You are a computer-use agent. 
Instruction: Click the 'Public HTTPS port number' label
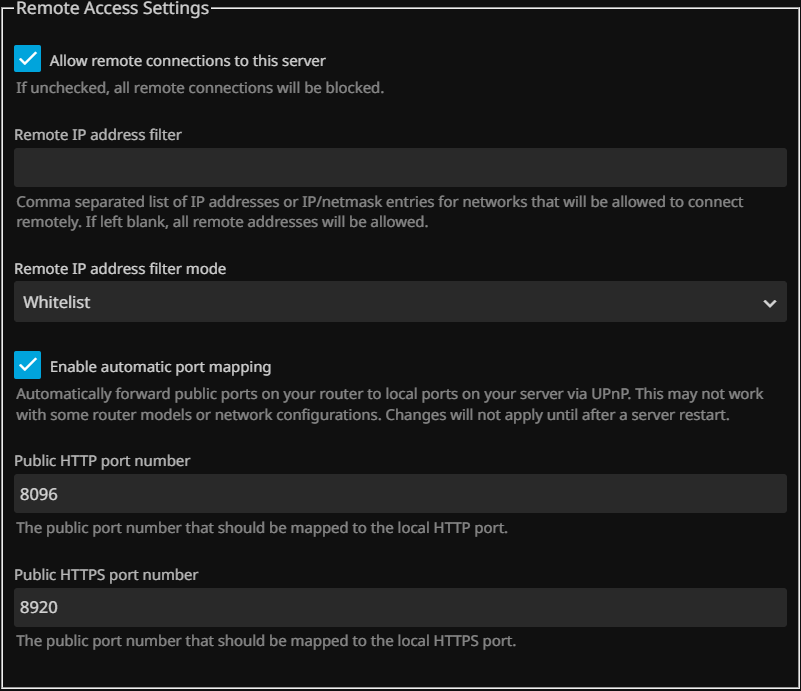[106, 575]
